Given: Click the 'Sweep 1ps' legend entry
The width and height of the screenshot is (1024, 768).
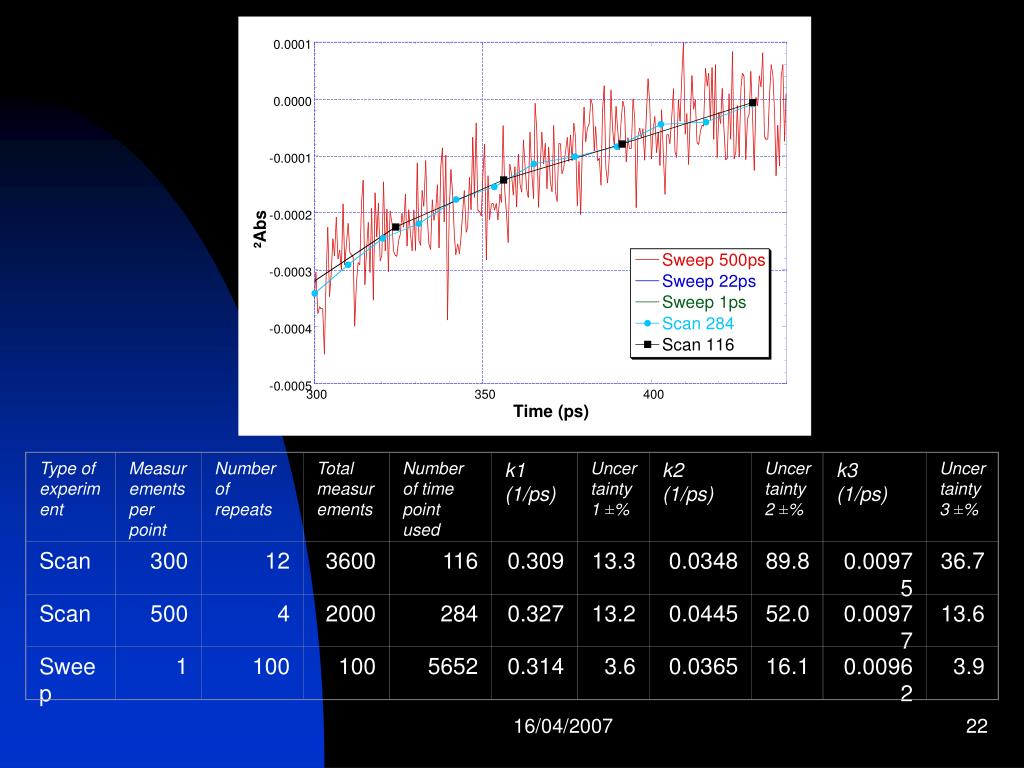Looking at the screenshot, I should tap(690, 302).
